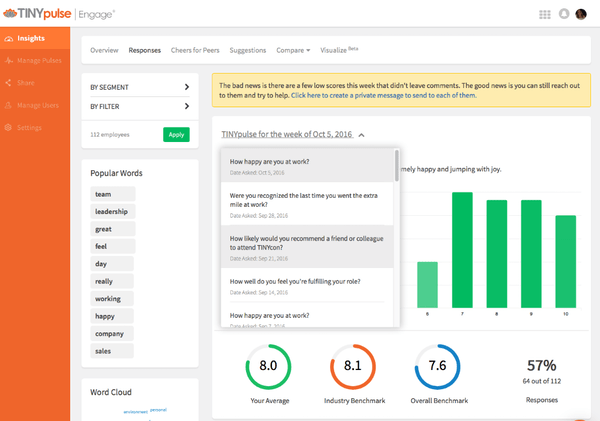
Task: Click the question list scrollbar
Action: pos(396,166)
